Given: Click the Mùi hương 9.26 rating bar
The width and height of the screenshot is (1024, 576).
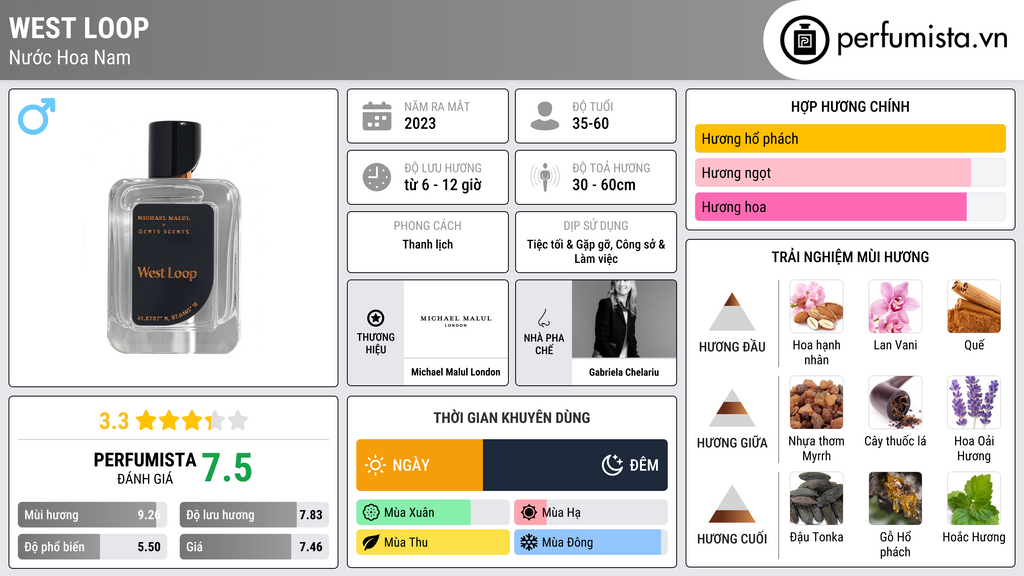Looking at the screenshot, I should [92, 515].
